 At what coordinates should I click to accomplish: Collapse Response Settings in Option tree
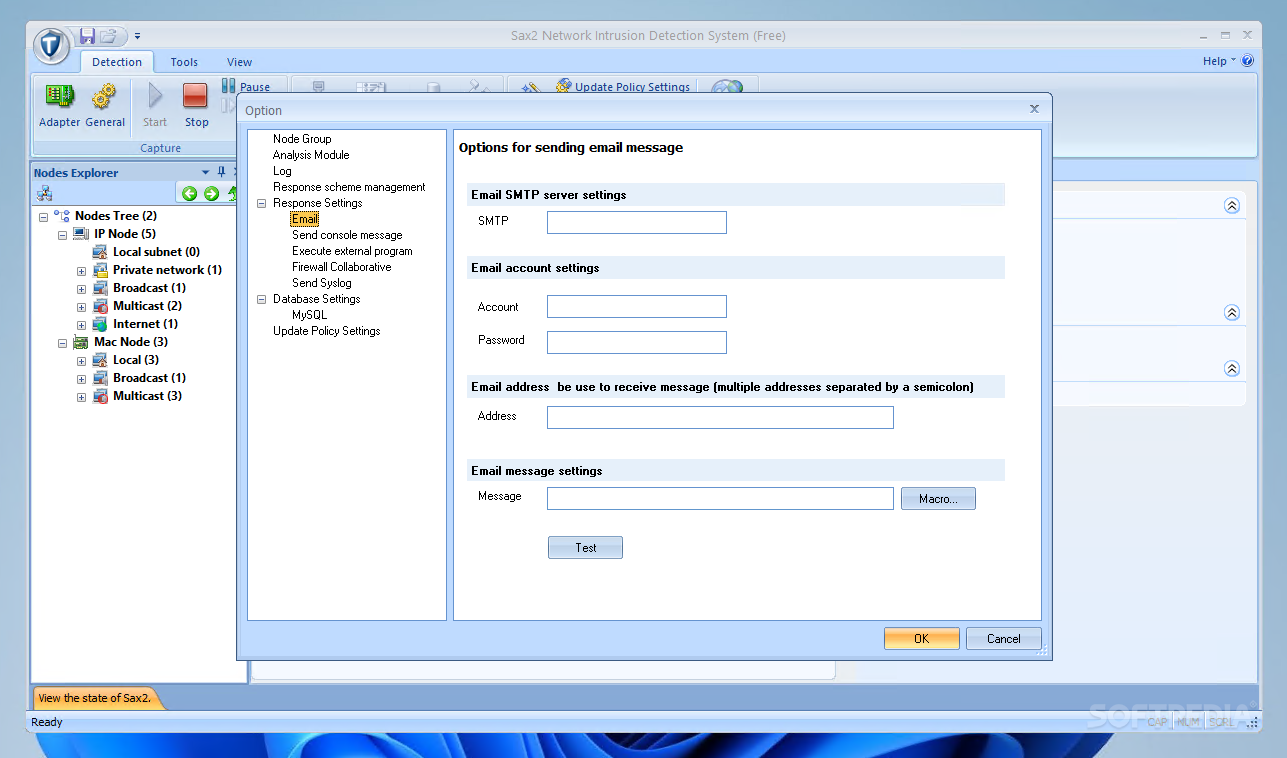coord(261,203)
